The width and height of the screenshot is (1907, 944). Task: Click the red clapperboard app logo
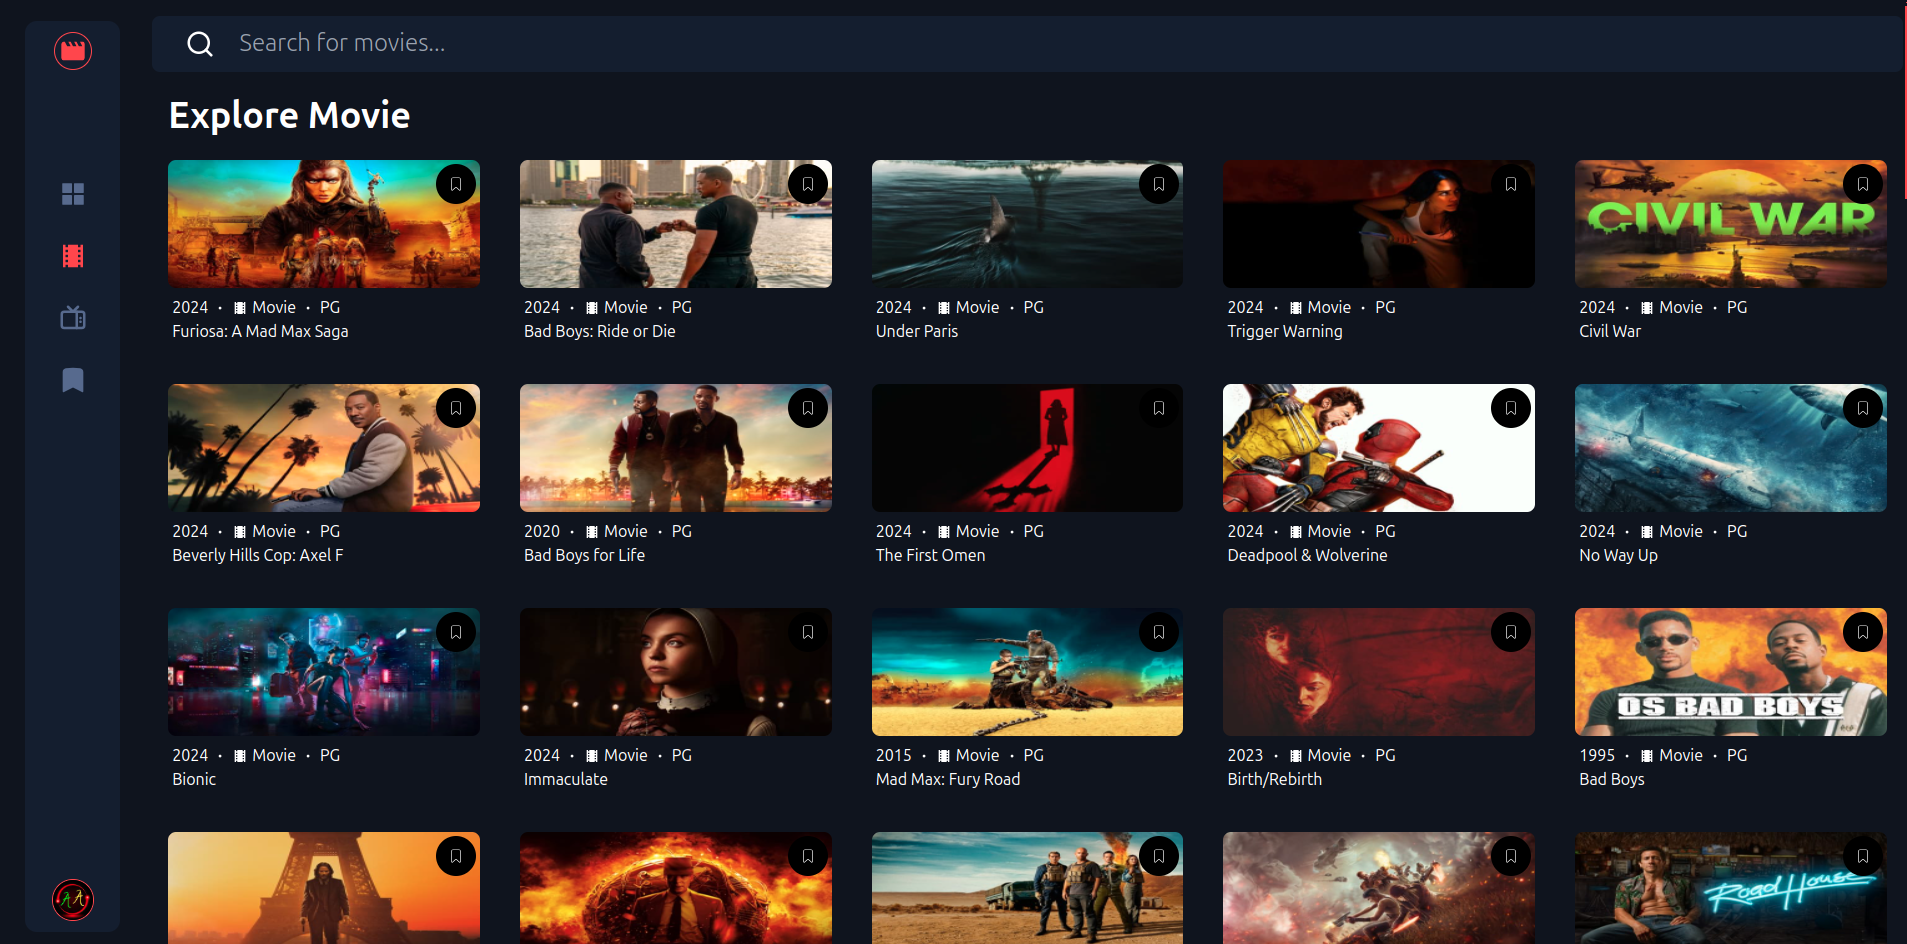(x=73, y=50)
